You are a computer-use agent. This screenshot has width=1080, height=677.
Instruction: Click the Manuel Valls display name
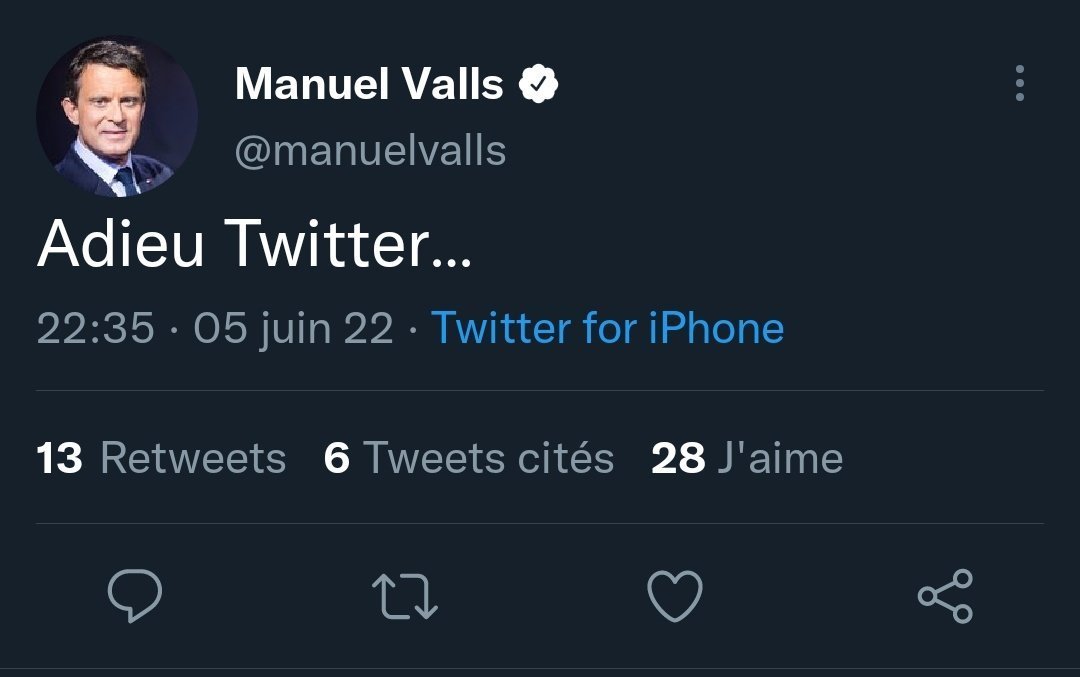[369, 85]
